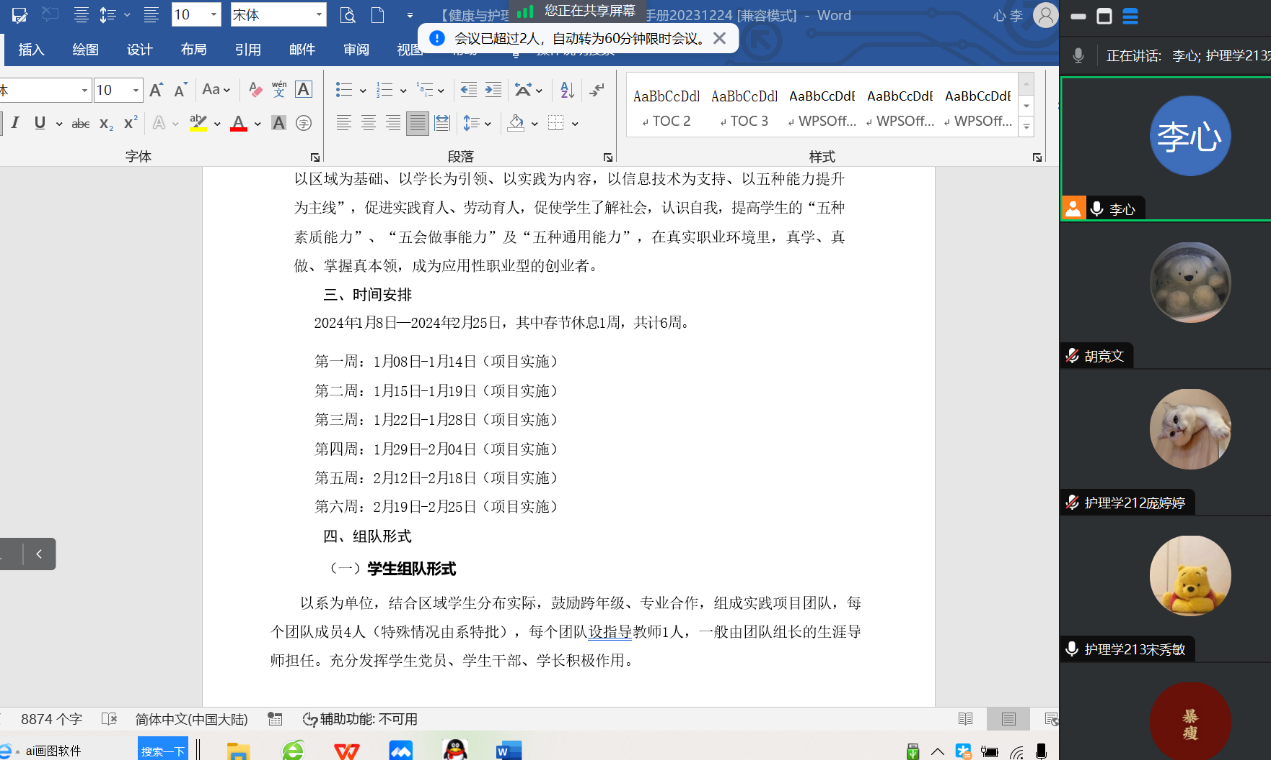1271x760 pixels.
Task: Center the paragraph text
Action: point(368,123)
